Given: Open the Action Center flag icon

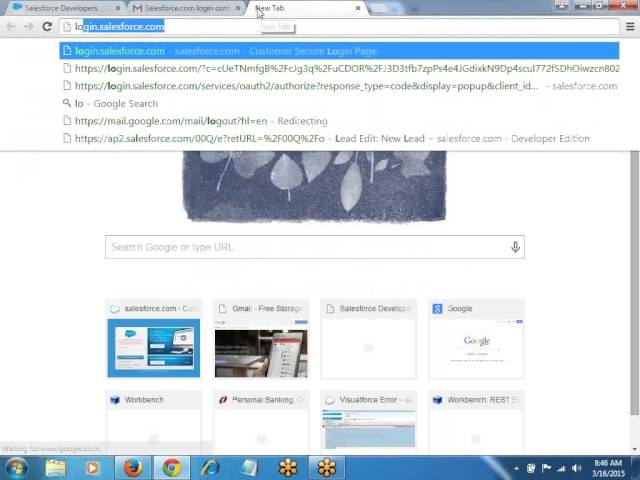Looking at the screenshot, I should (x=546, y=468).
